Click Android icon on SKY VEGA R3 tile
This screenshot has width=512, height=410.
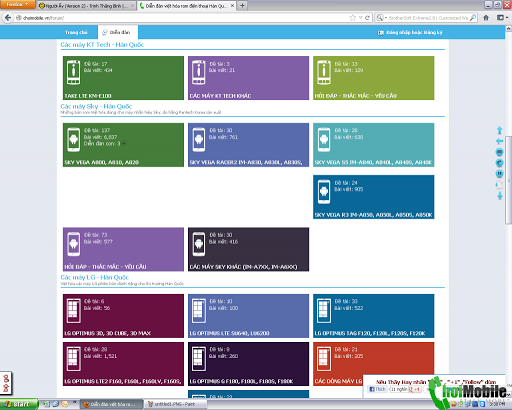(324, 191)
